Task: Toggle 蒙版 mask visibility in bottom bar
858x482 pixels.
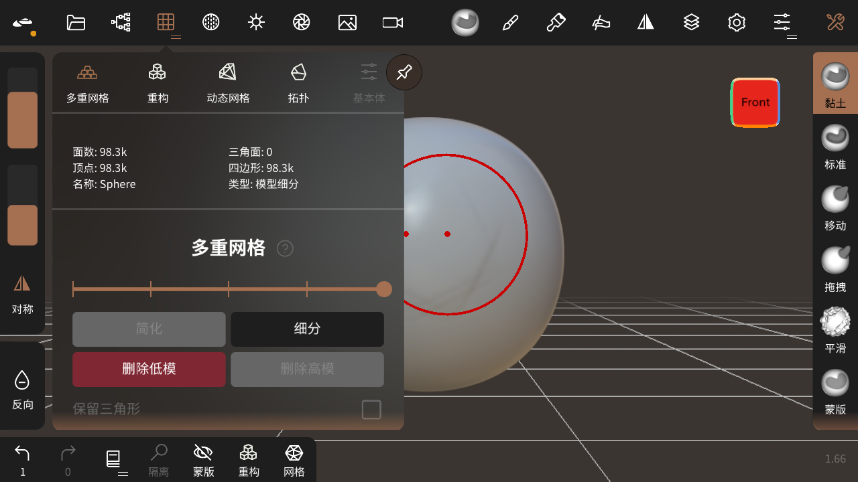Action: coord(203,460)
